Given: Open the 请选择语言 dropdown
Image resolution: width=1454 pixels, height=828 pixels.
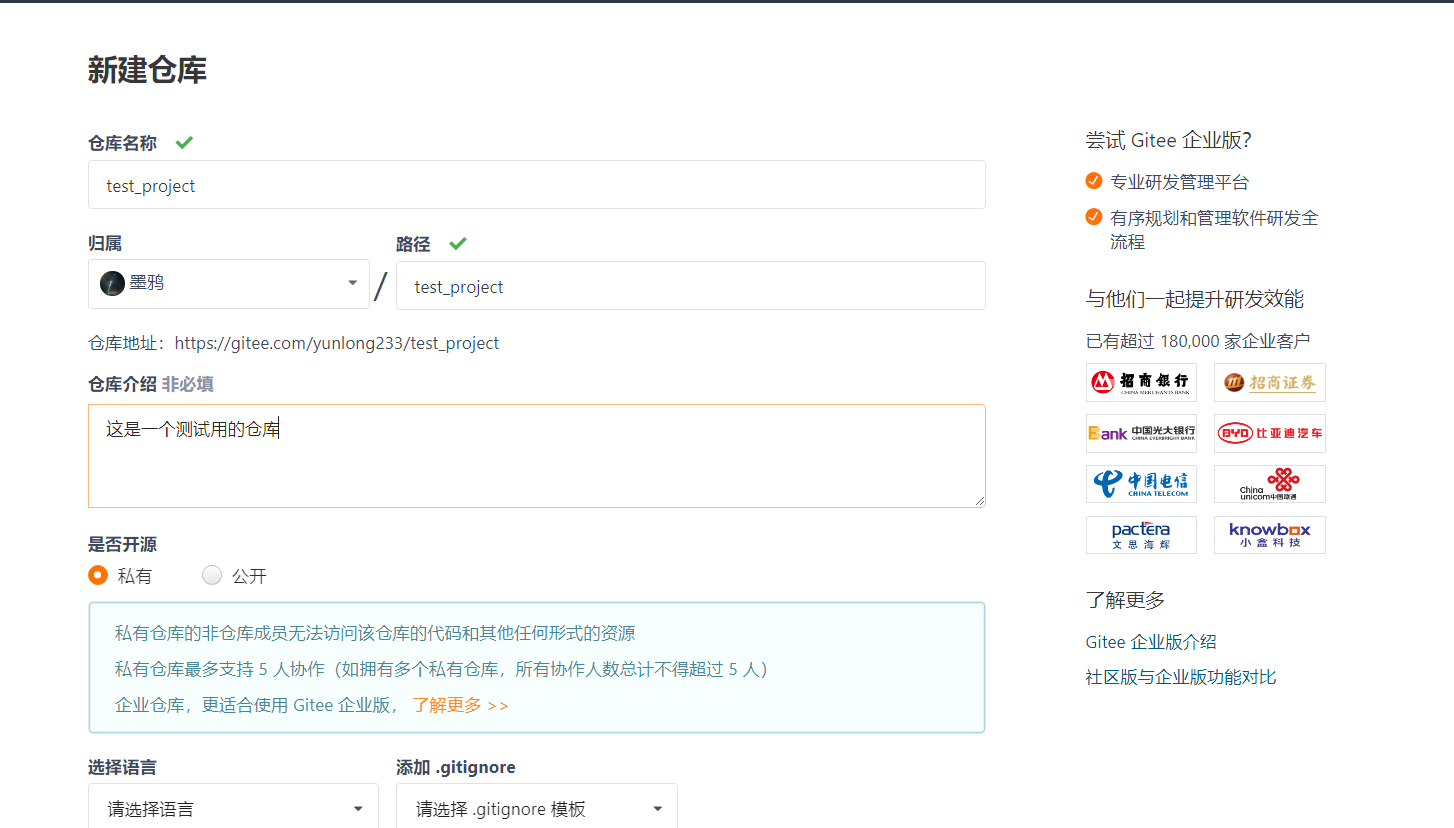Looking at the screenshot, I should click(233, 807).
